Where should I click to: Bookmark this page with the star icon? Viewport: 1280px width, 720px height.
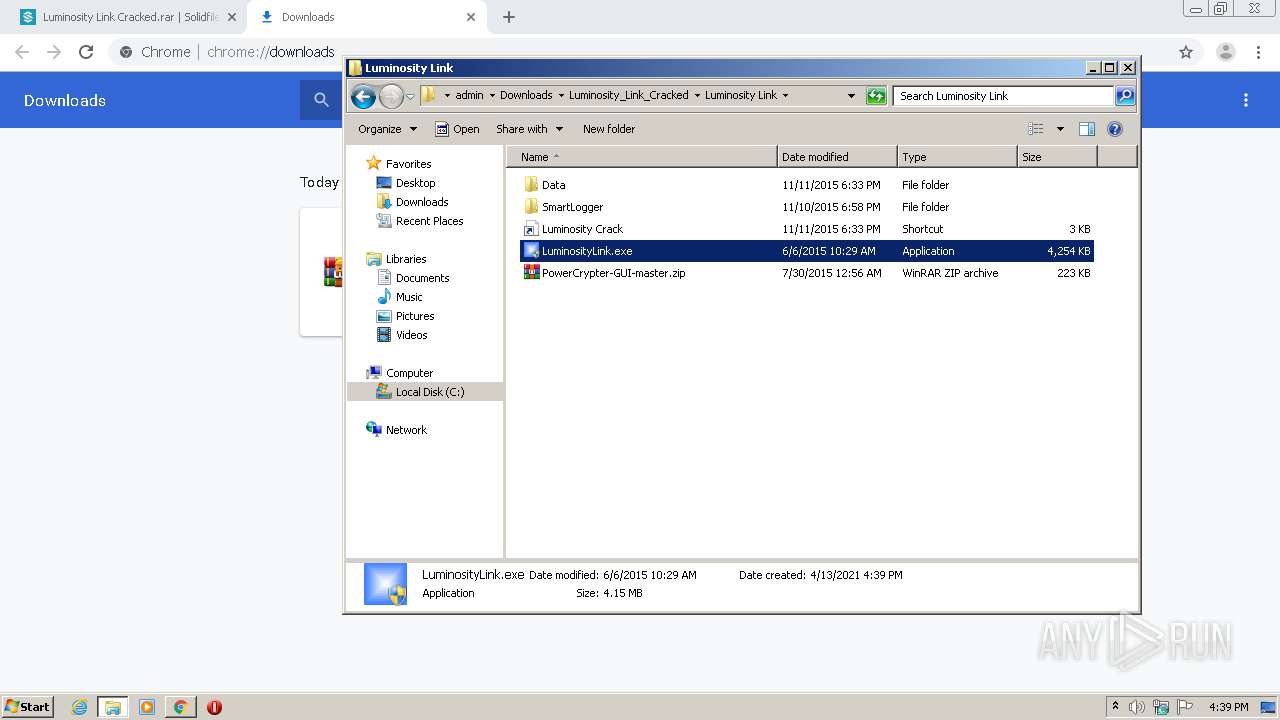coord(1186,52)
